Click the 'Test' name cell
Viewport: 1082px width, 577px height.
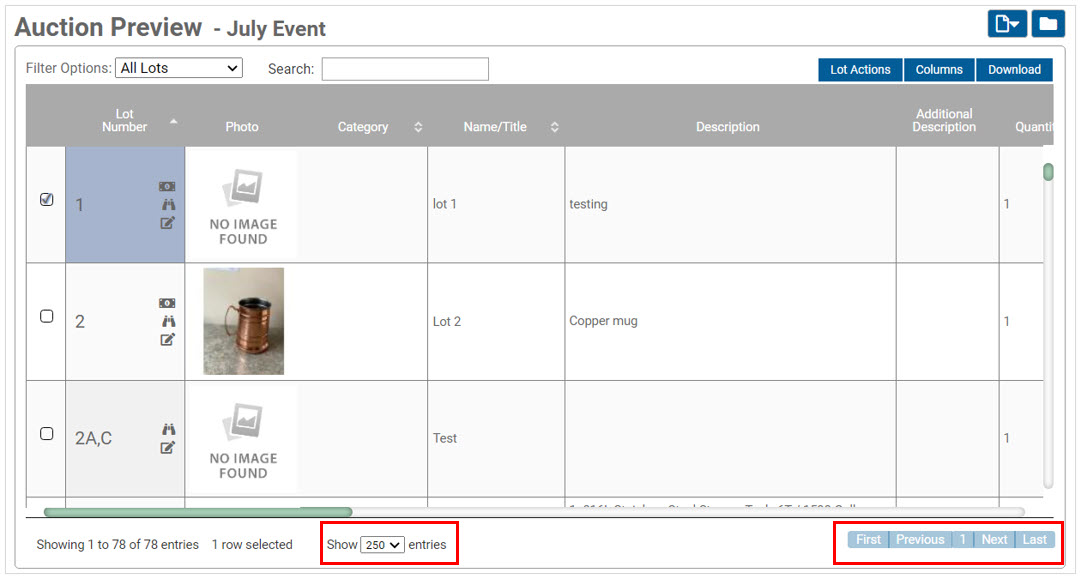point(444,438)
